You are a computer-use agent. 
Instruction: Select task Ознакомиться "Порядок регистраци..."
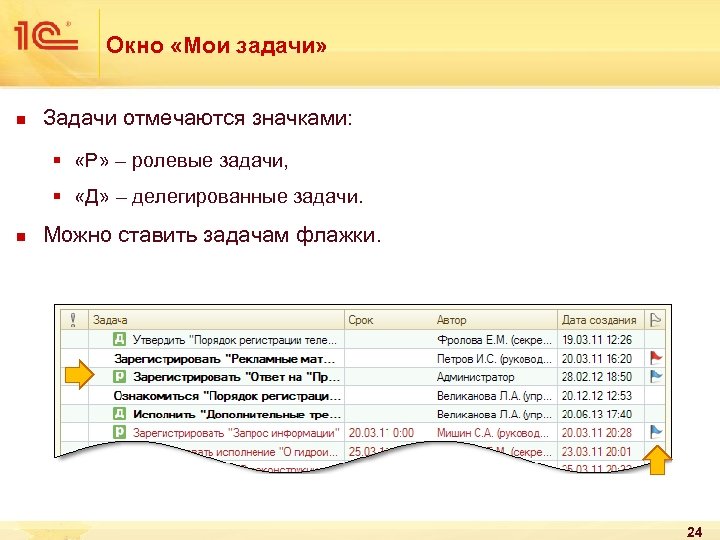(x=227, y=396)
